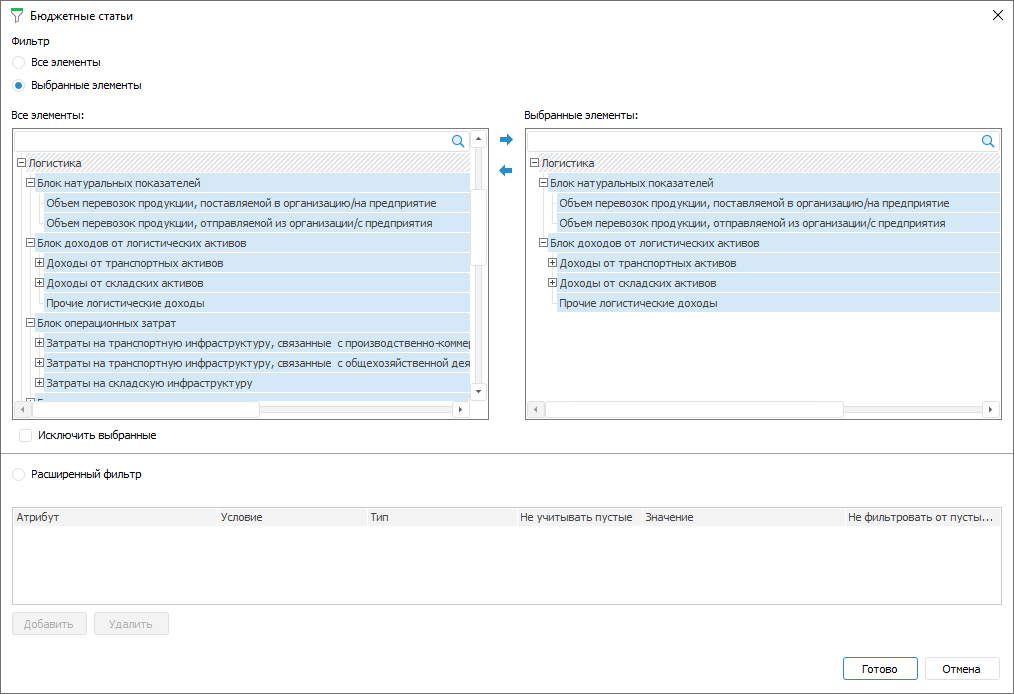Click the search field above Selected elements
Viewport: 1014px width, 694px height.
tap(752, 142)
